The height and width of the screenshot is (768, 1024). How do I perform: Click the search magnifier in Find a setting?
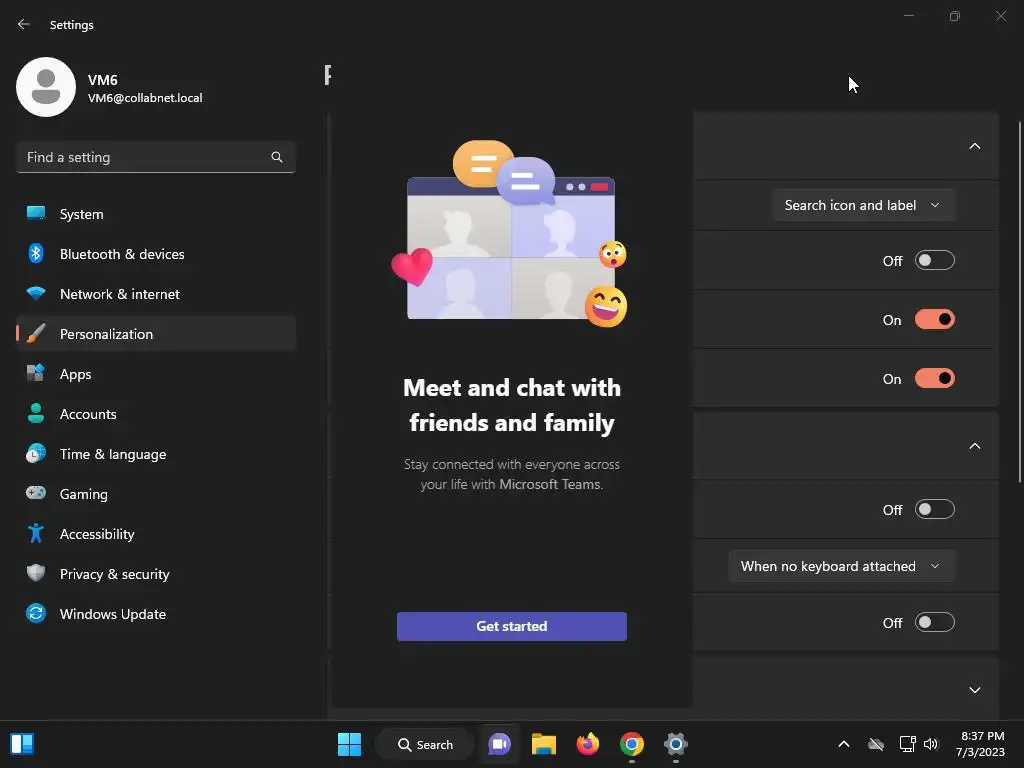(x=277, y=157)
